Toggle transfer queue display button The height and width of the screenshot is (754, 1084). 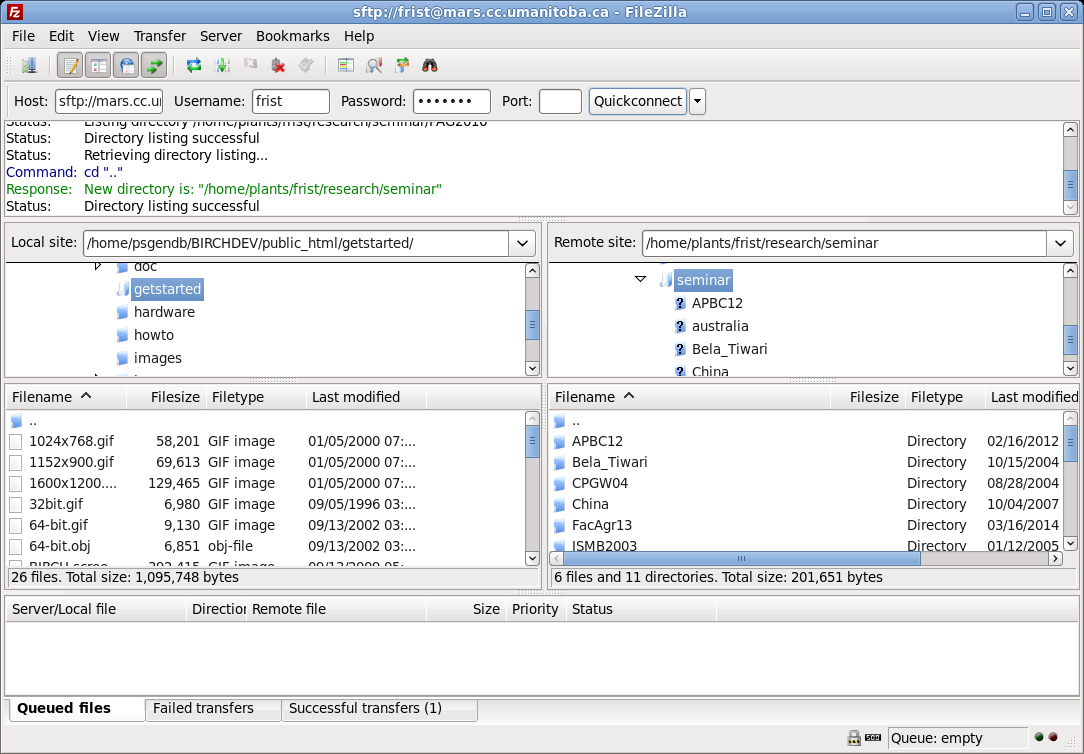pyautogui.click(x=154, y=66)
